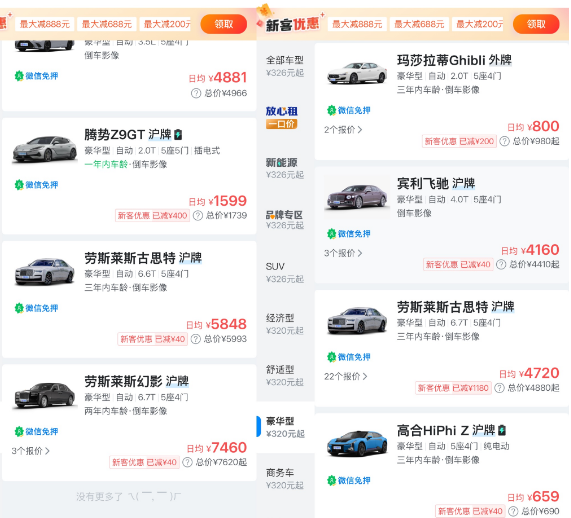Image resolution: width=571 pixels, height=518 pixels.
Task: Expand 2个报价 for 玛莎拉蒂Ghibli
Action: point(343,130)
